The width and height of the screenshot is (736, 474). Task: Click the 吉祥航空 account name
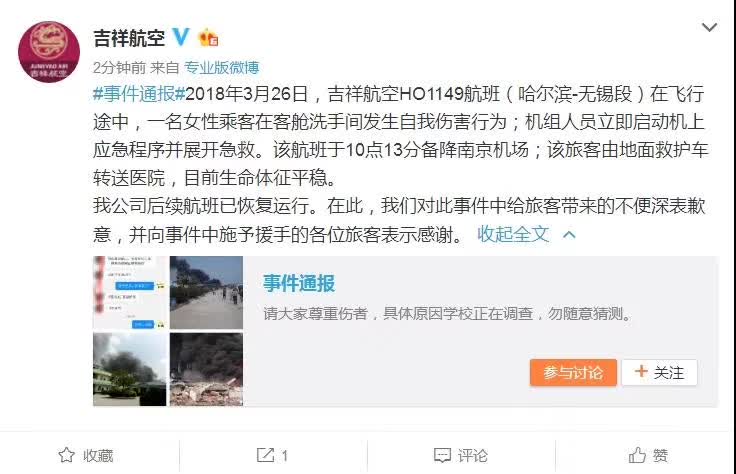tap(129, 38)
